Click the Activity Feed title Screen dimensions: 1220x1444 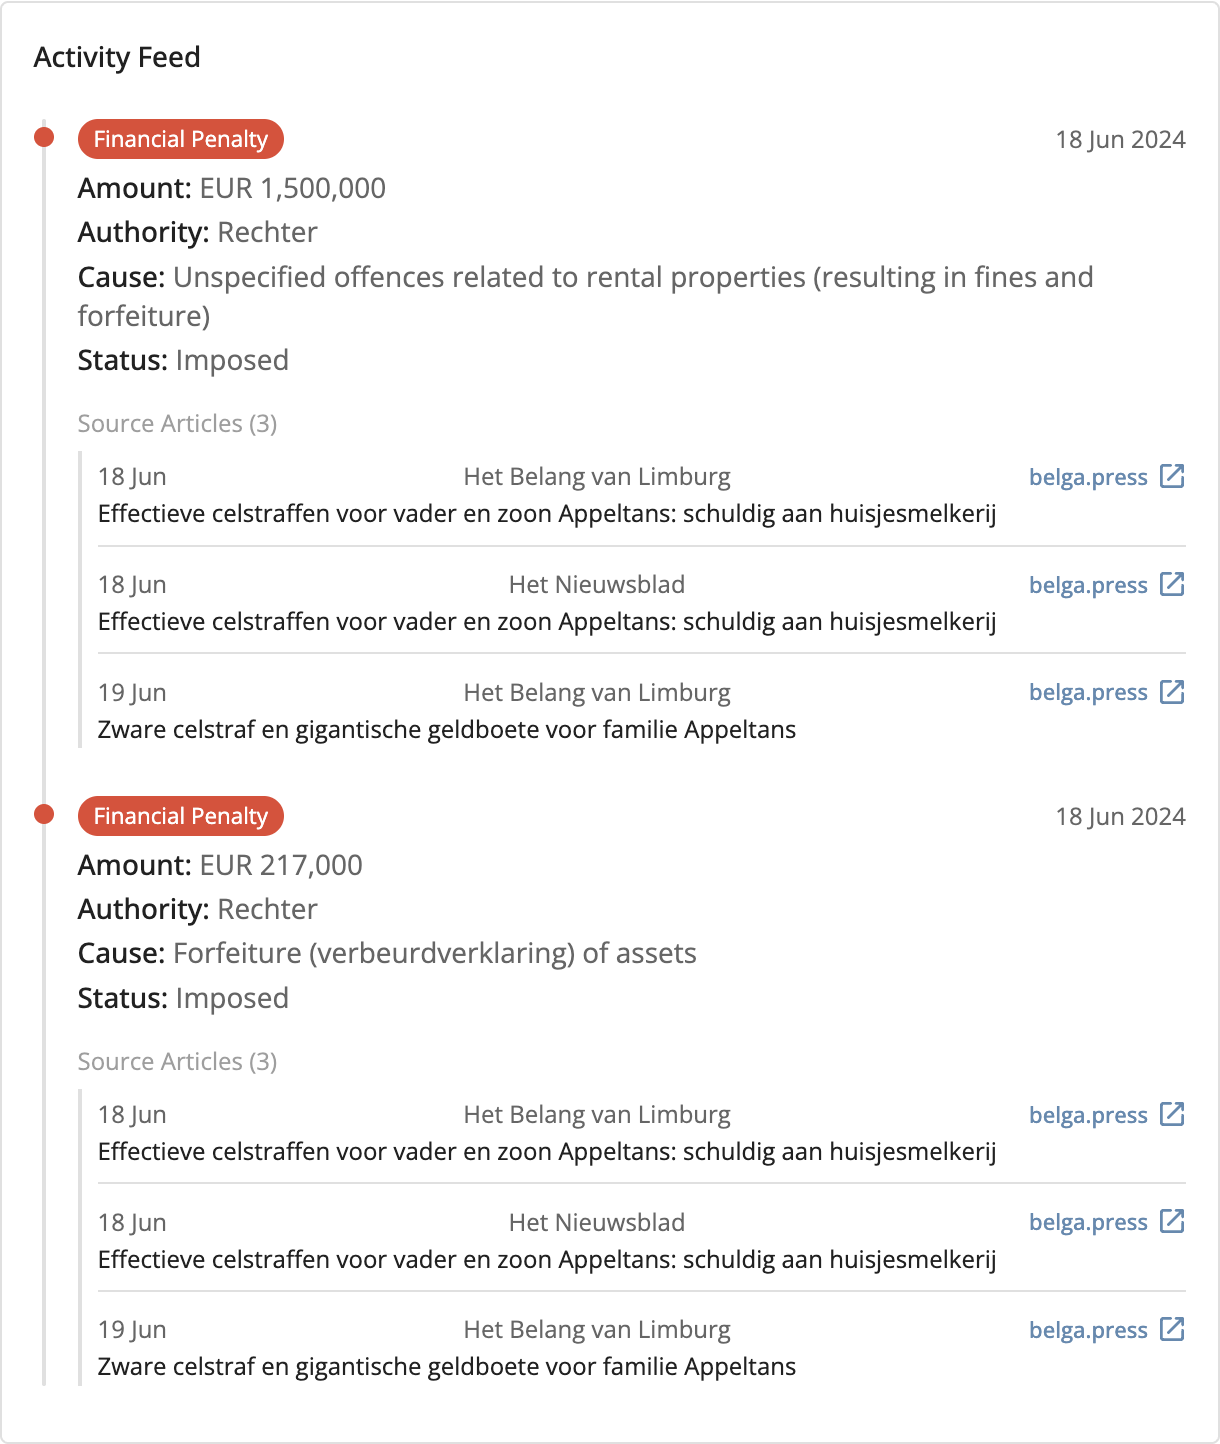click(x=117, y=57)
